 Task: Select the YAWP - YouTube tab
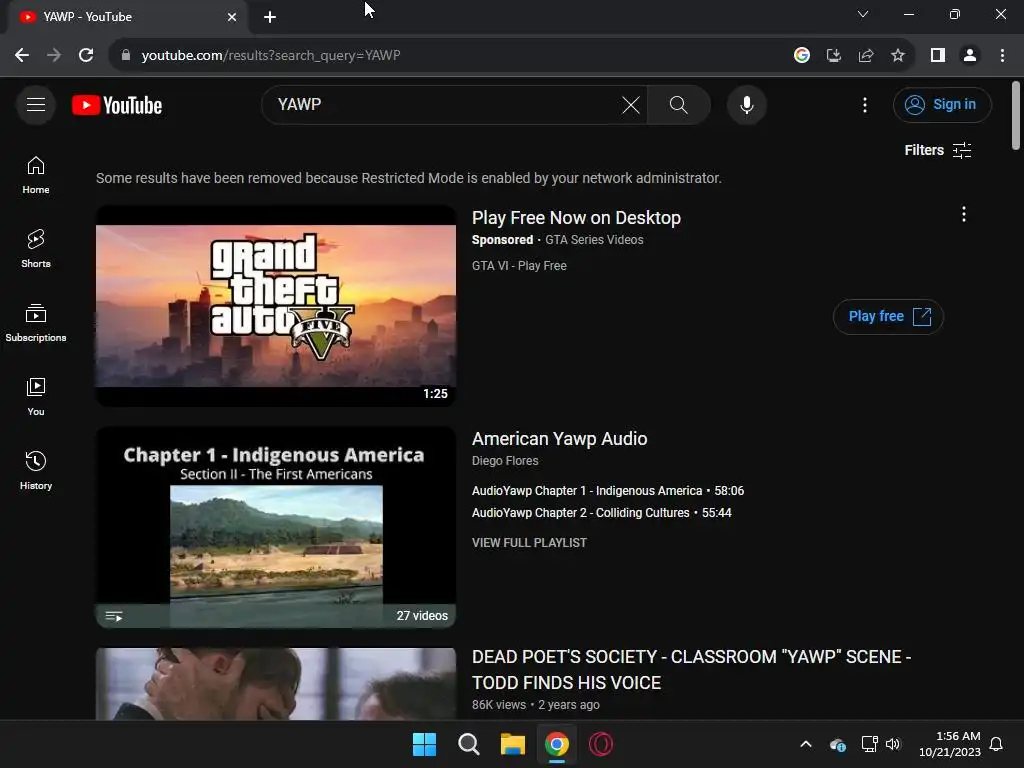(127, 17)
